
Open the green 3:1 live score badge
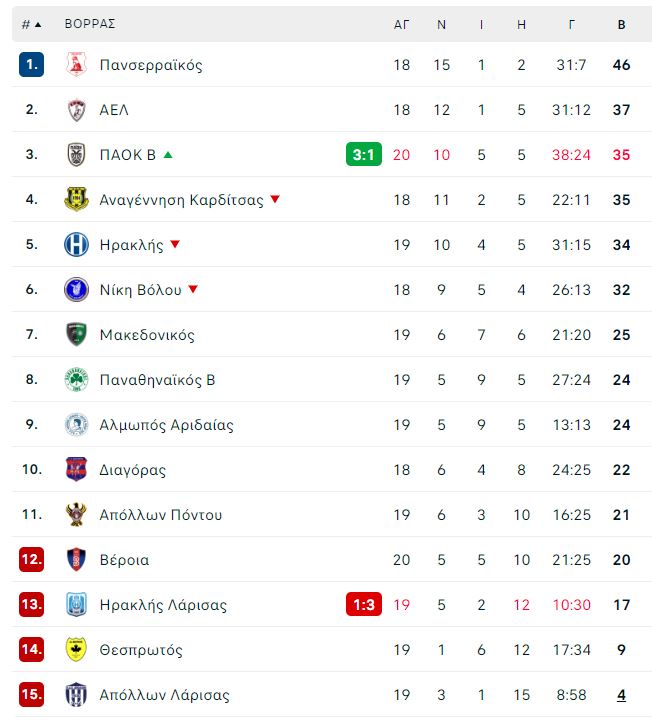364,154
